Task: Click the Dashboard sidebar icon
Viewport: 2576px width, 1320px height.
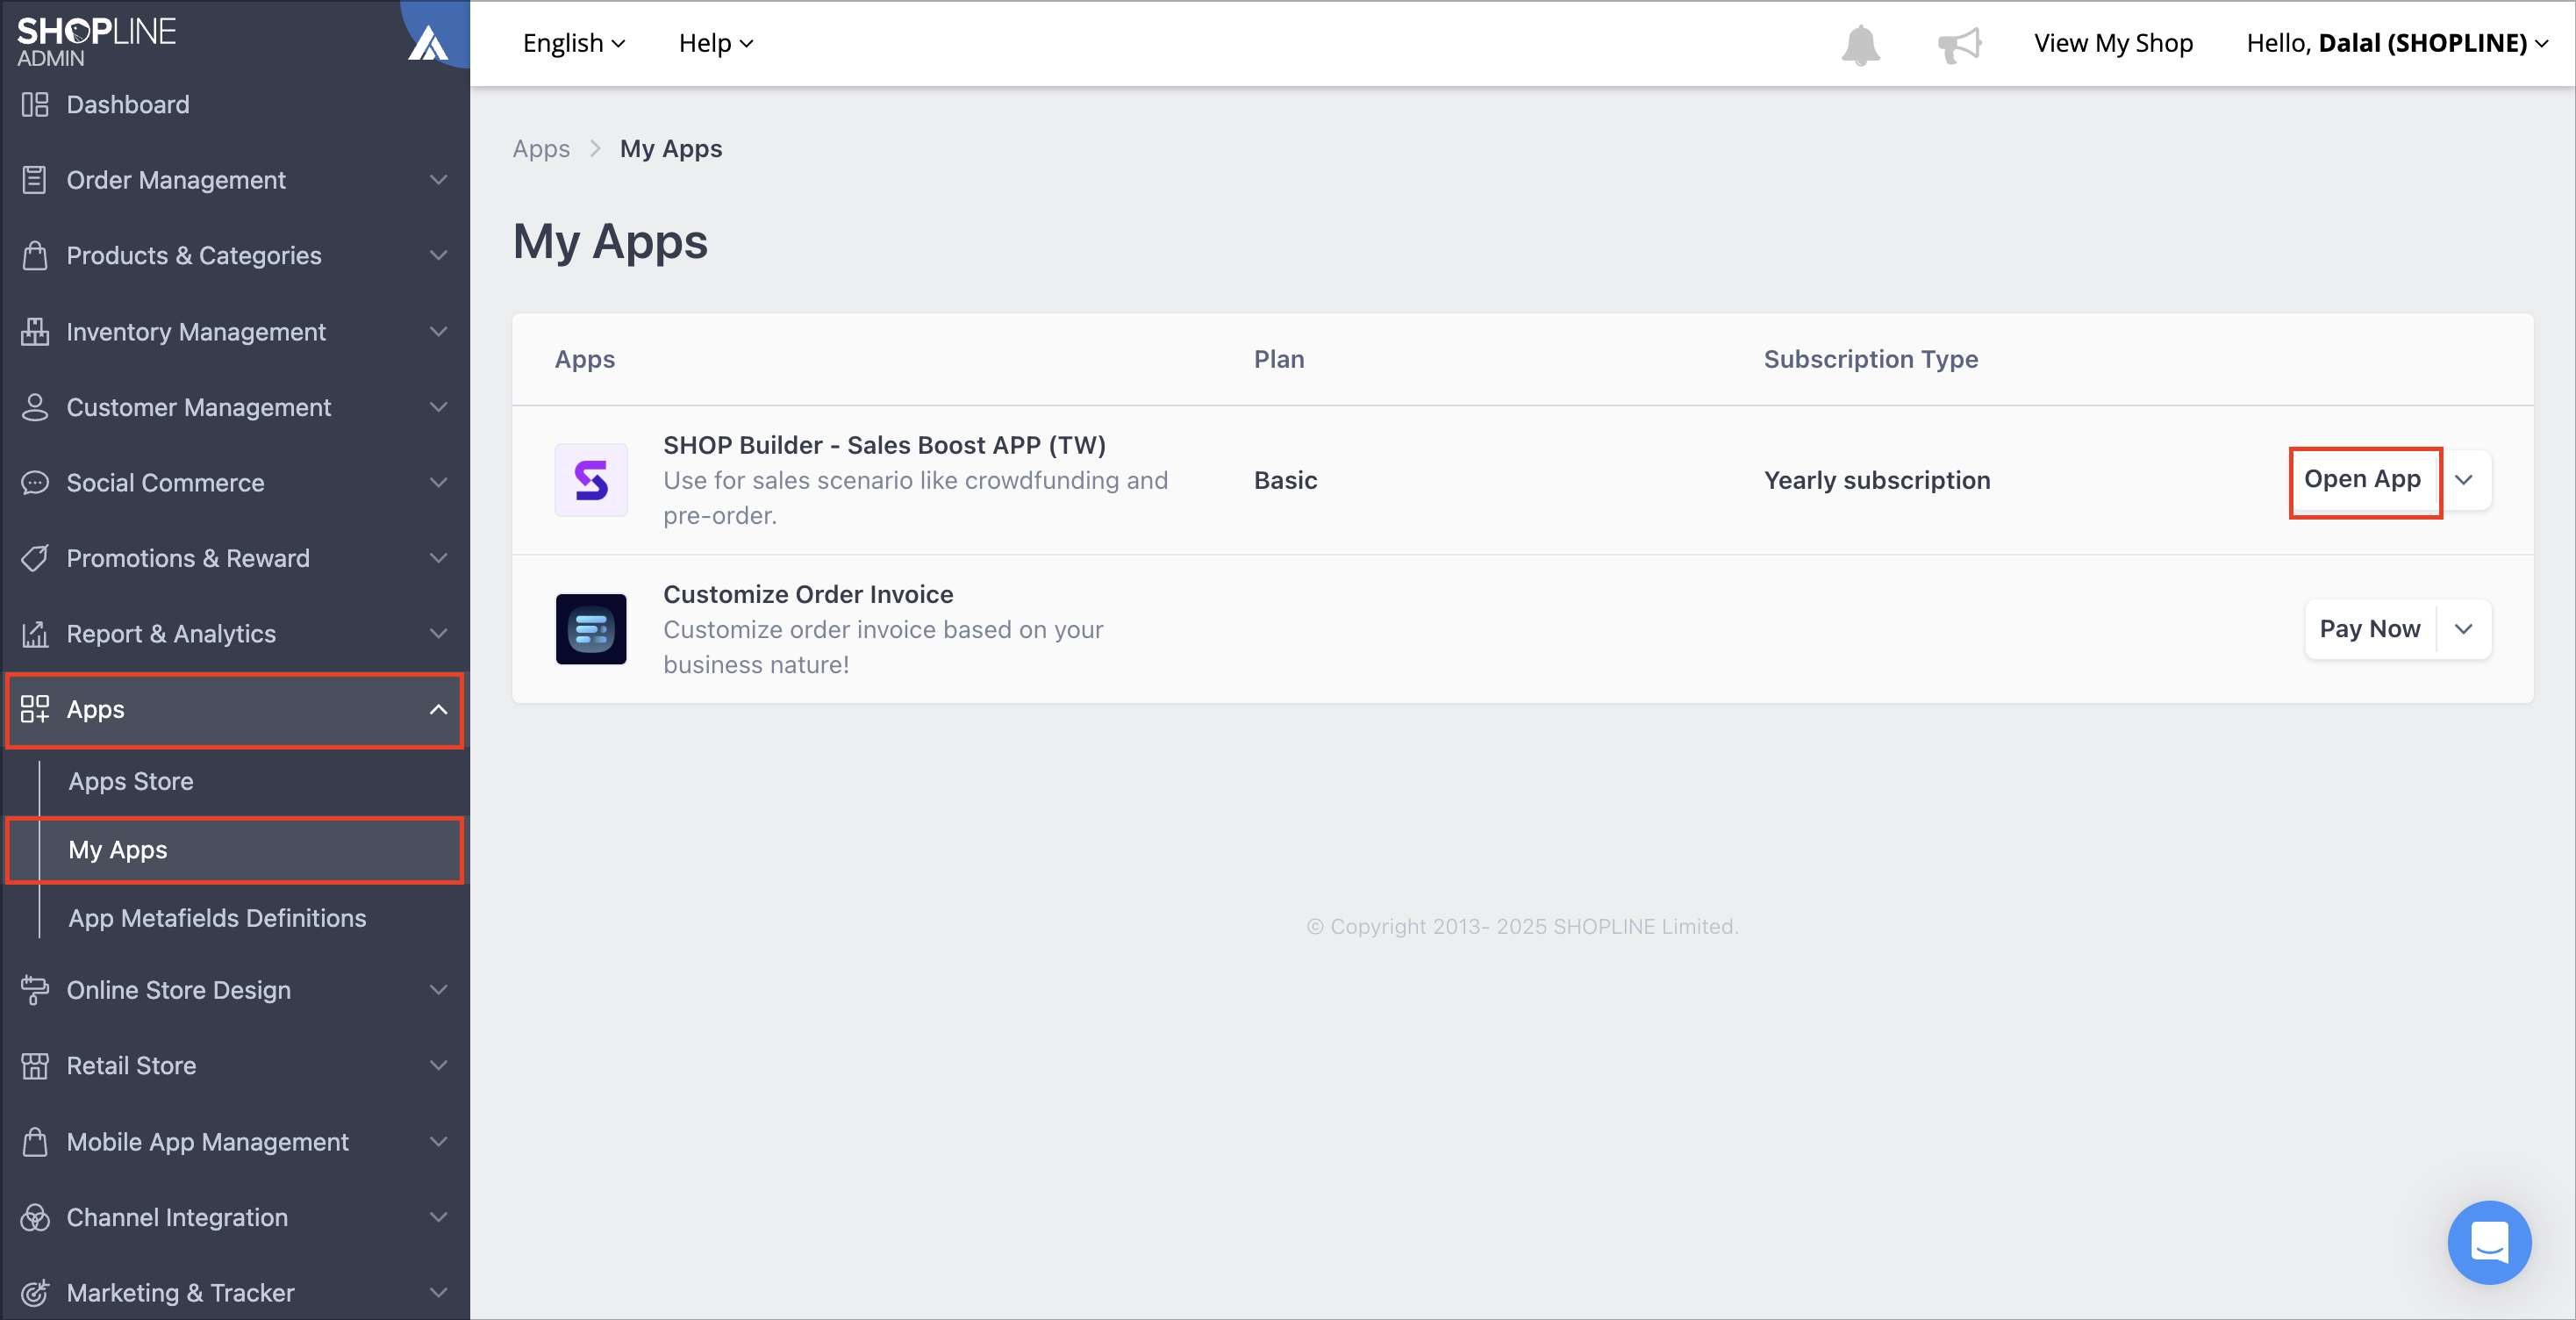Action: (35, 104)
